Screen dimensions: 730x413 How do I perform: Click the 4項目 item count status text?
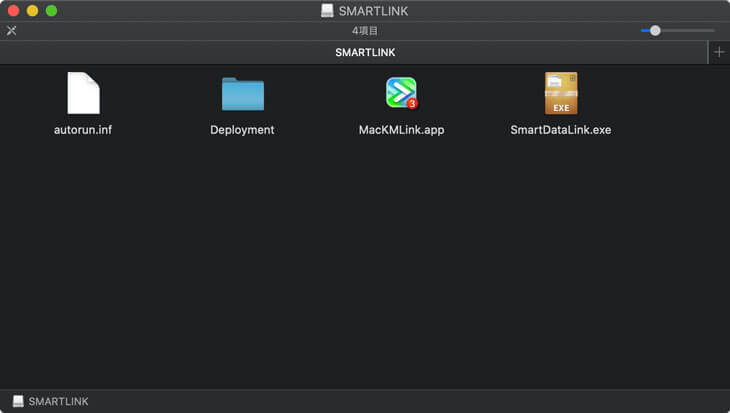(364, 31)
